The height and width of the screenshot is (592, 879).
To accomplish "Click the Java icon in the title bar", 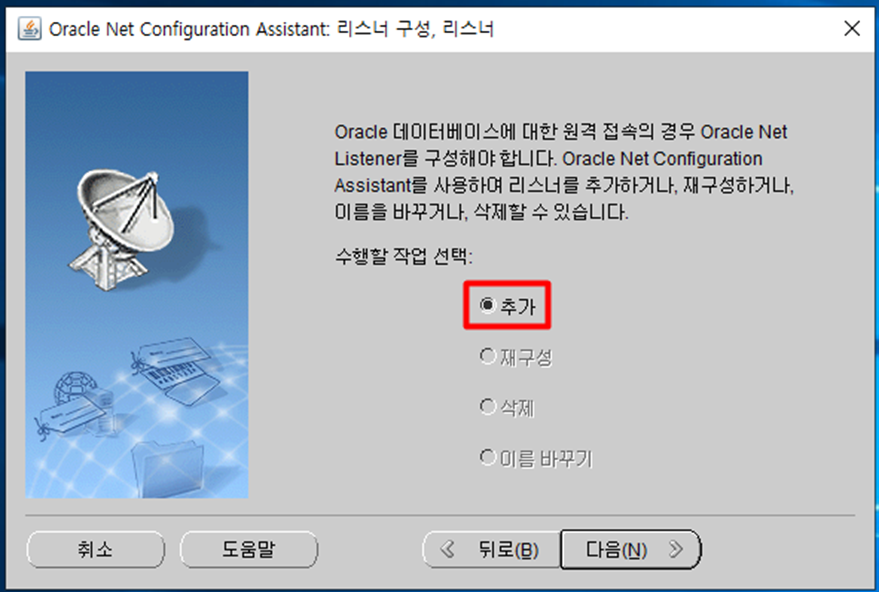I will [x=29, y=29].
